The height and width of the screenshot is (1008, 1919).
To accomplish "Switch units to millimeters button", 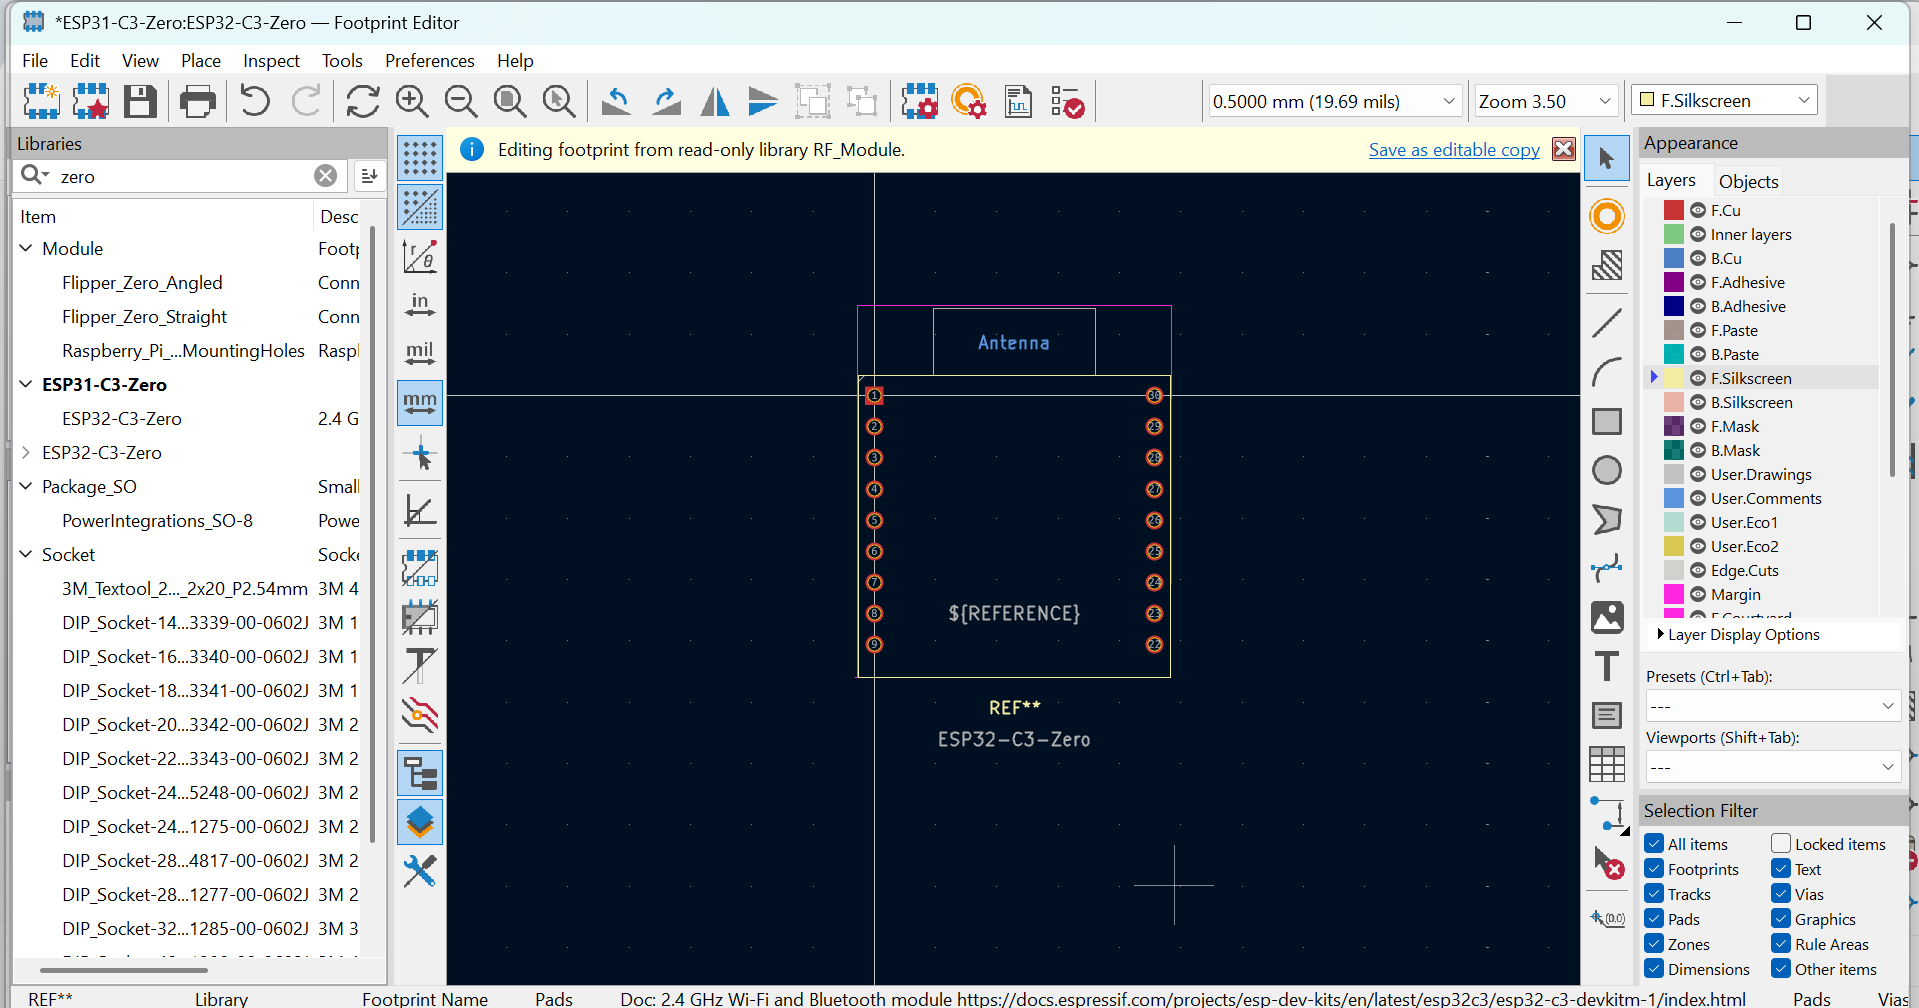I will 420,403.
